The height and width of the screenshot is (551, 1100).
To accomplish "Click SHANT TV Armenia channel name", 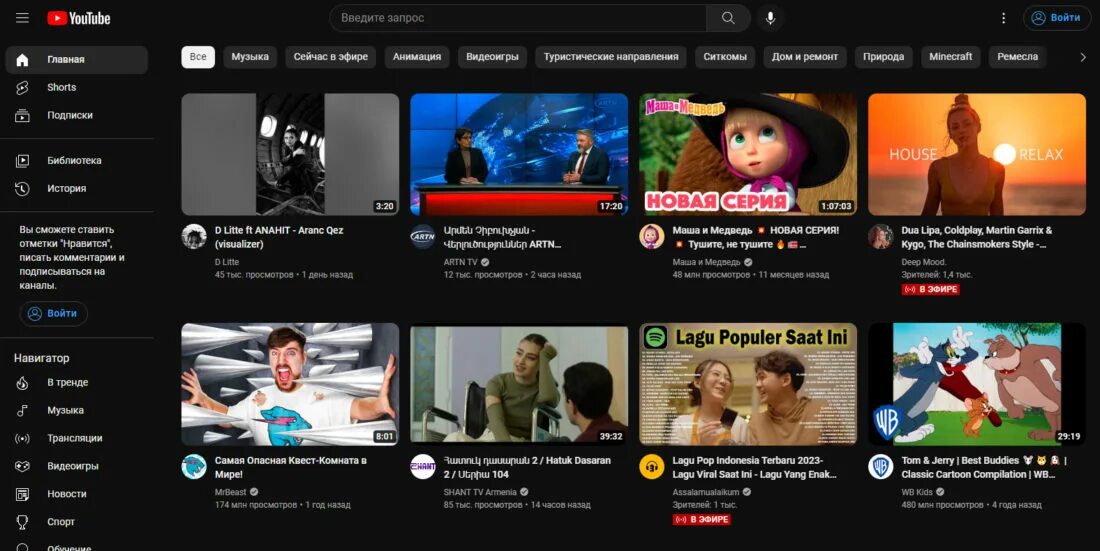I will 480,492.
